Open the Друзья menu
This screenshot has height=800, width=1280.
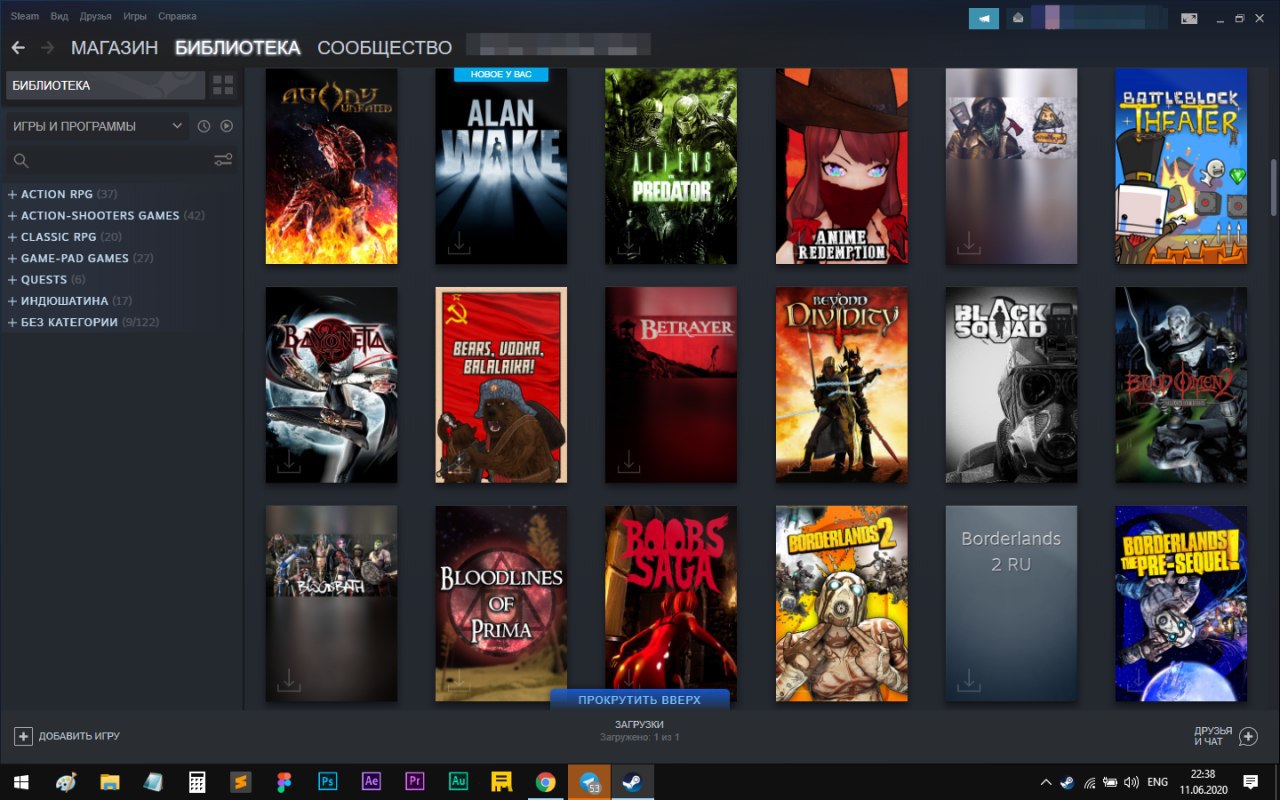point(95,16)
